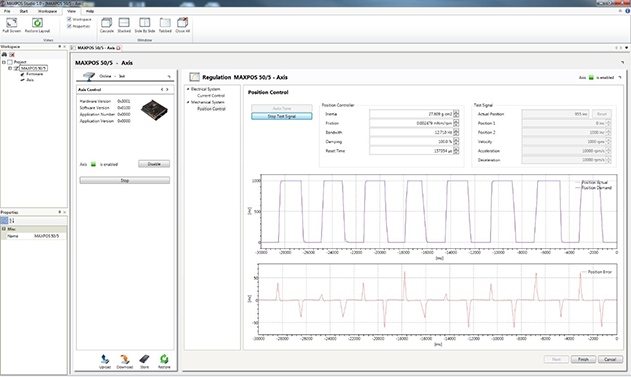Click the Restore icon below Axis Control
Image resolution: width=631 pixels, height=377 pixels.
click(x=164, y=359)
